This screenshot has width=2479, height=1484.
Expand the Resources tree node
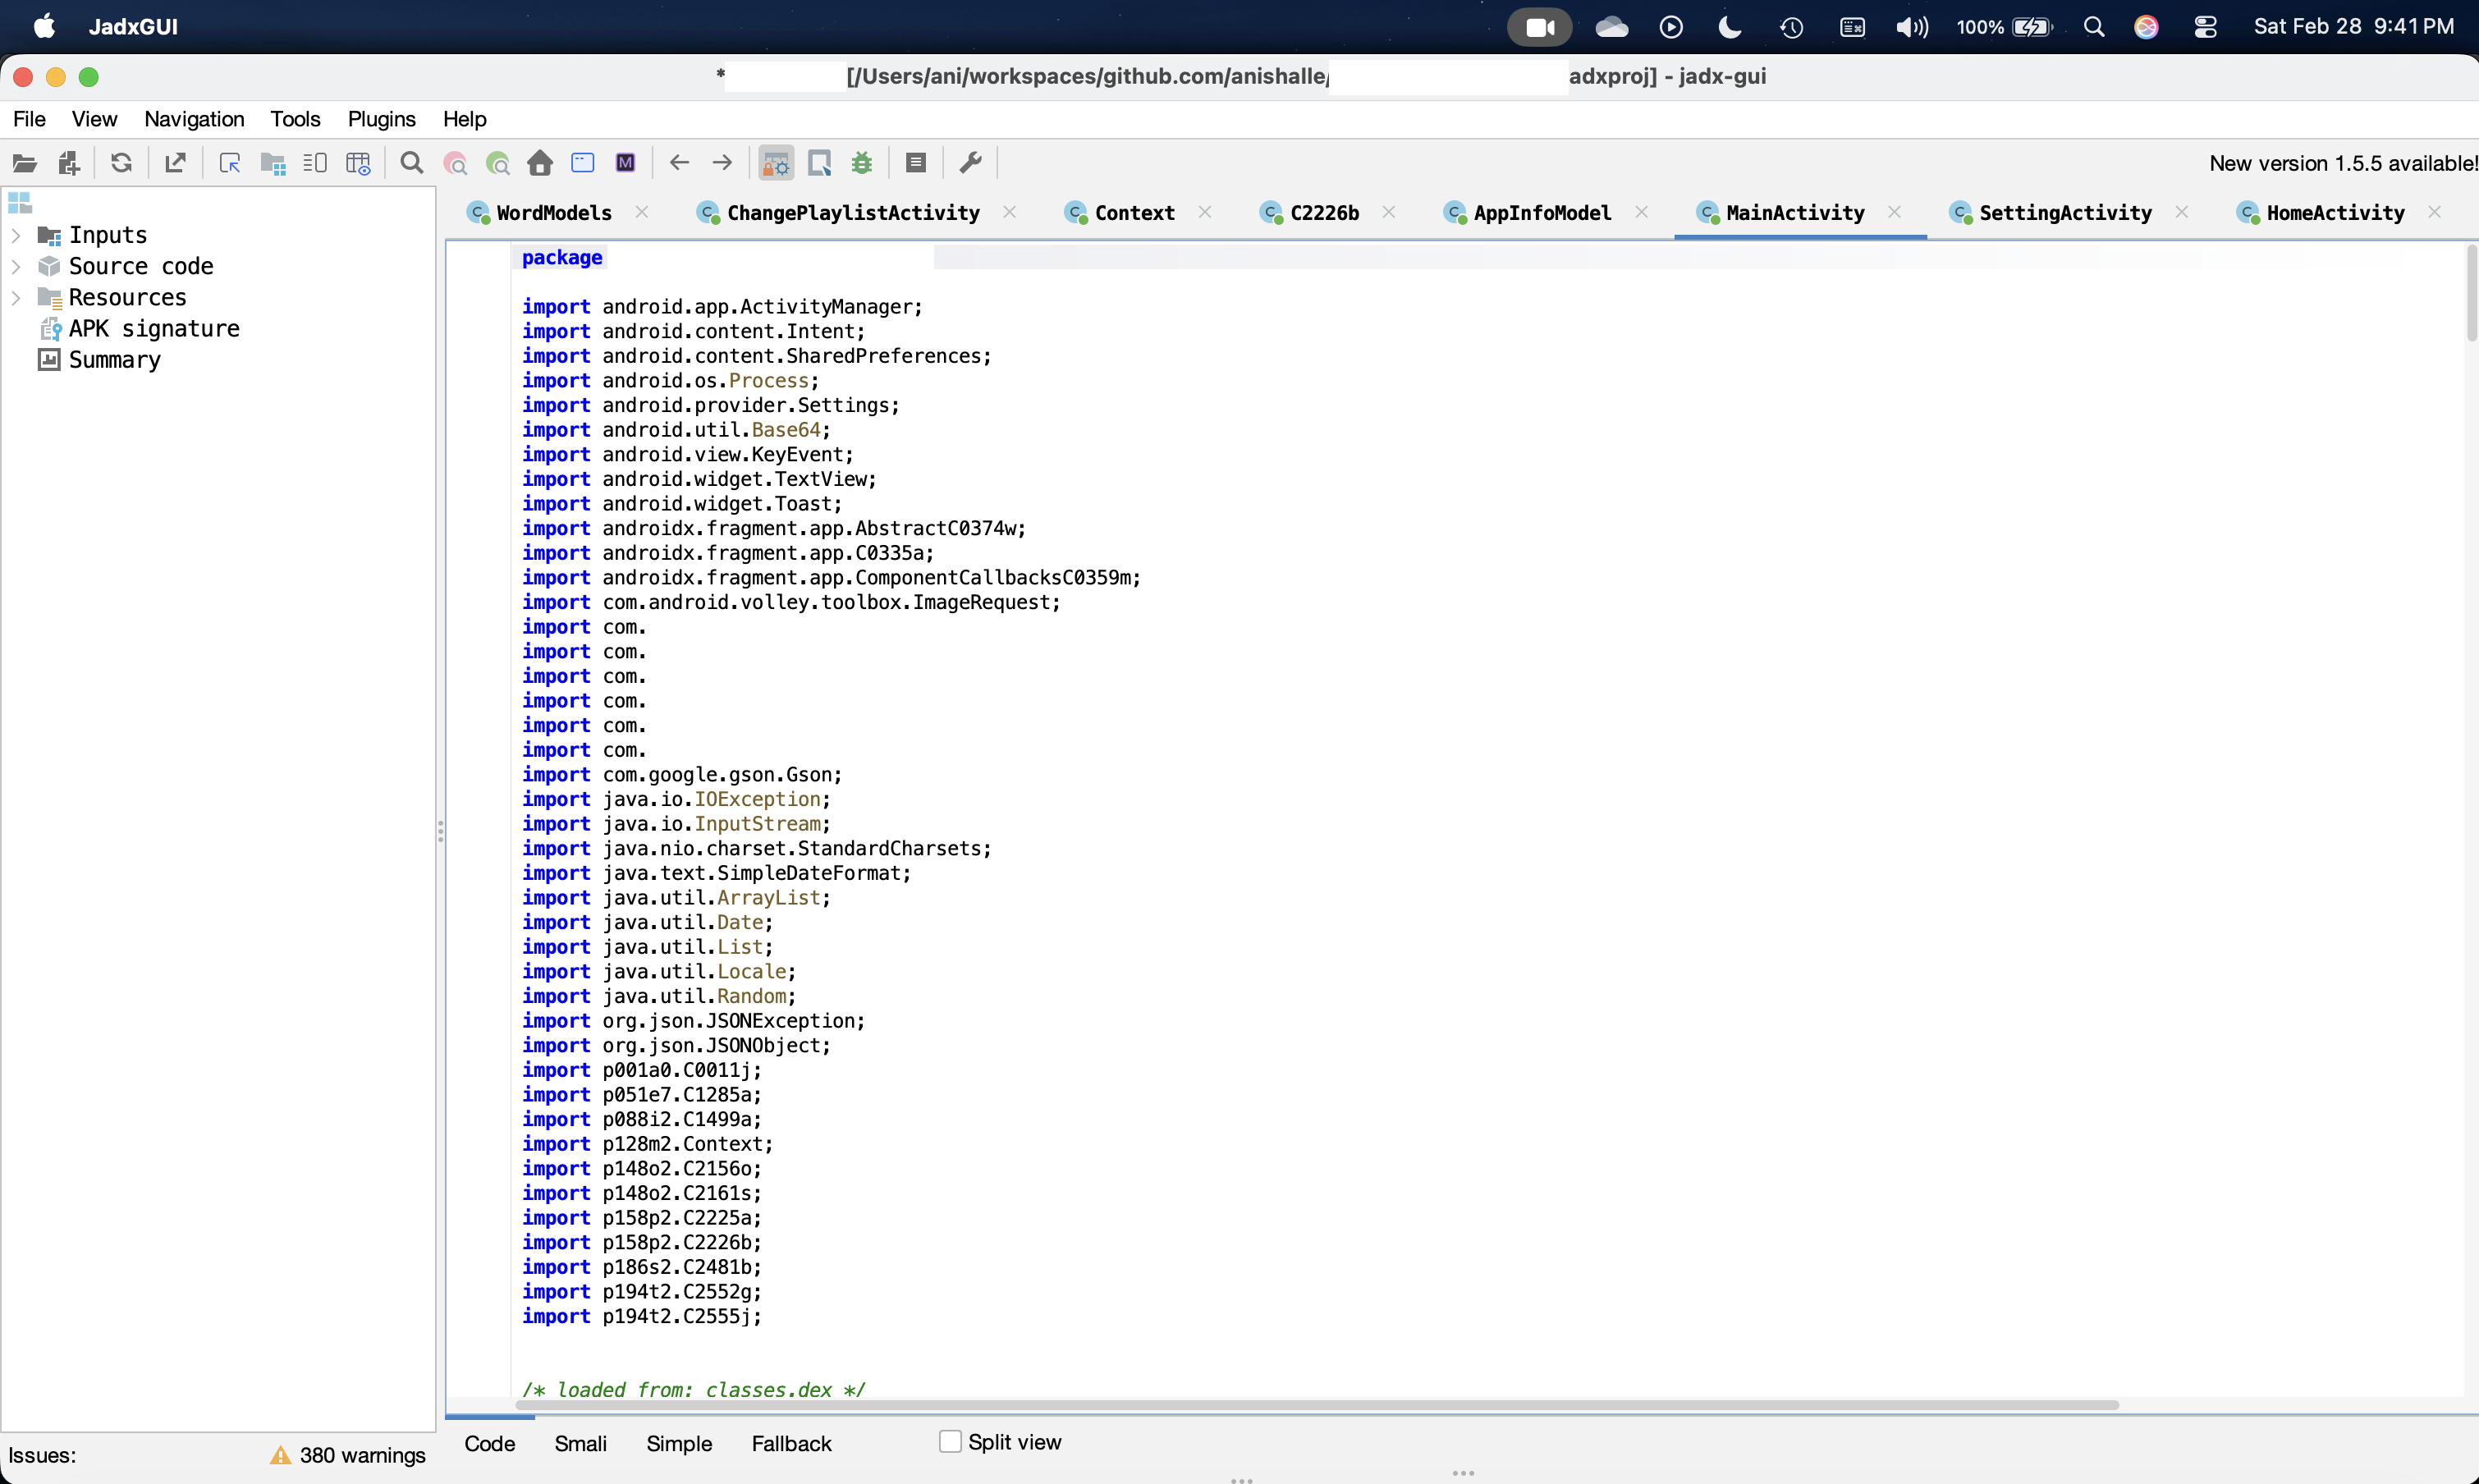coord(16,296)
